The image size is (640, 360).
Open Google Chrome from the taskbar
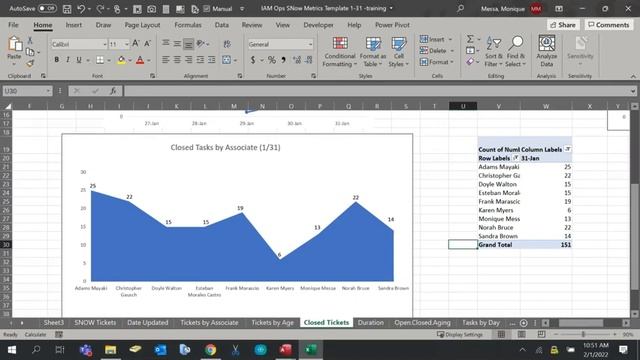point(211,350)
